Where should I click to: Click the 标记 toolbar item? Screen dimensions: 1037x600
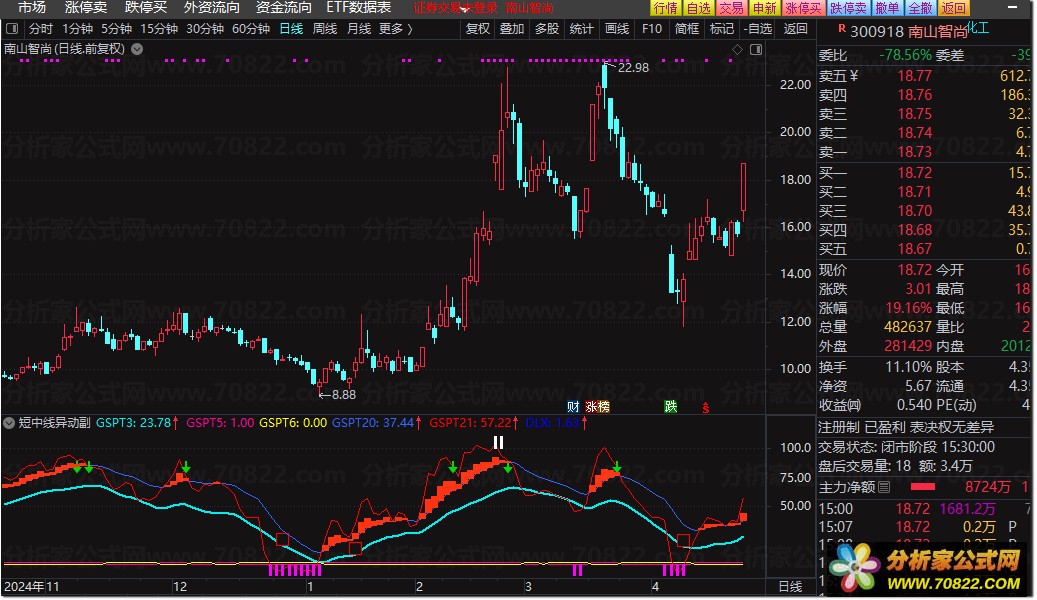(x=722, y=29)
